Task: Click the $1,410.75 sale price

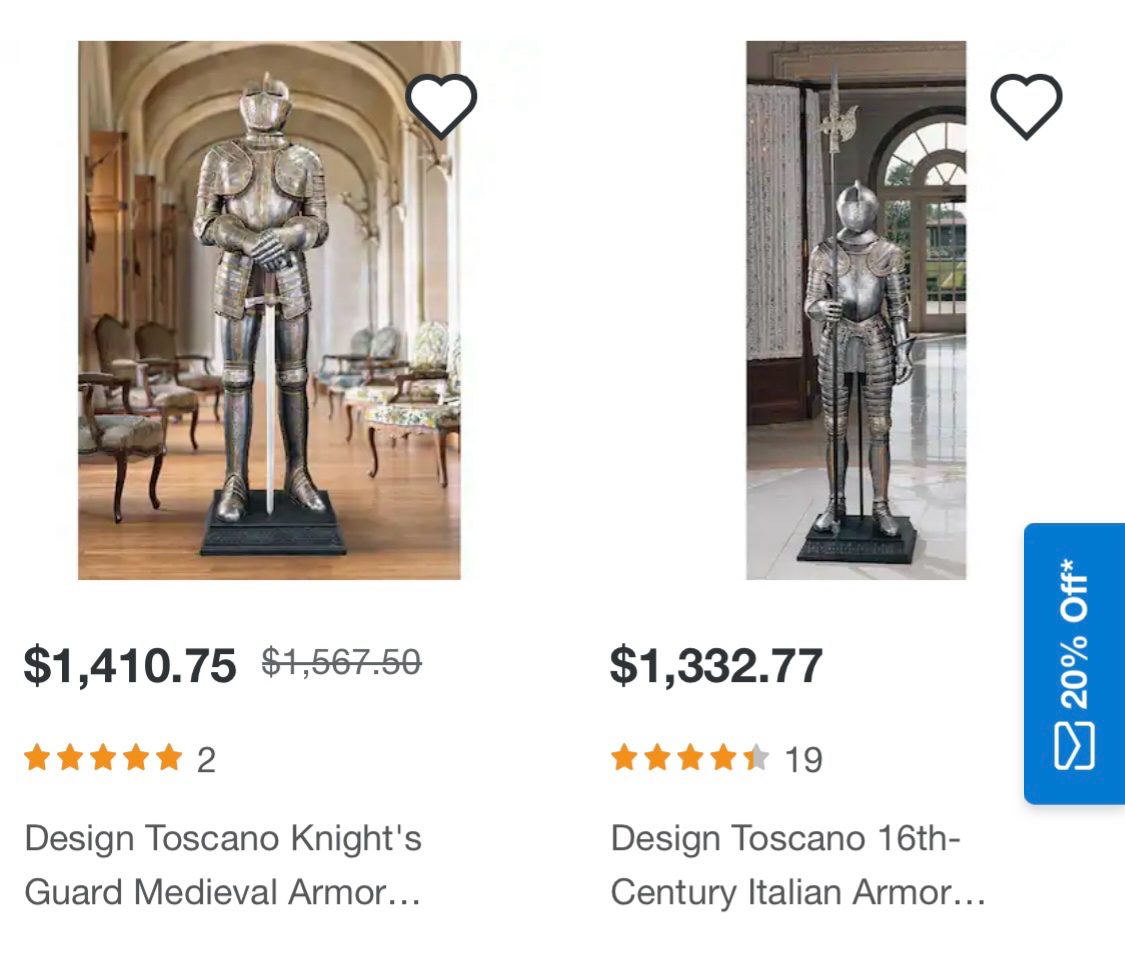Action: (130, 666)
